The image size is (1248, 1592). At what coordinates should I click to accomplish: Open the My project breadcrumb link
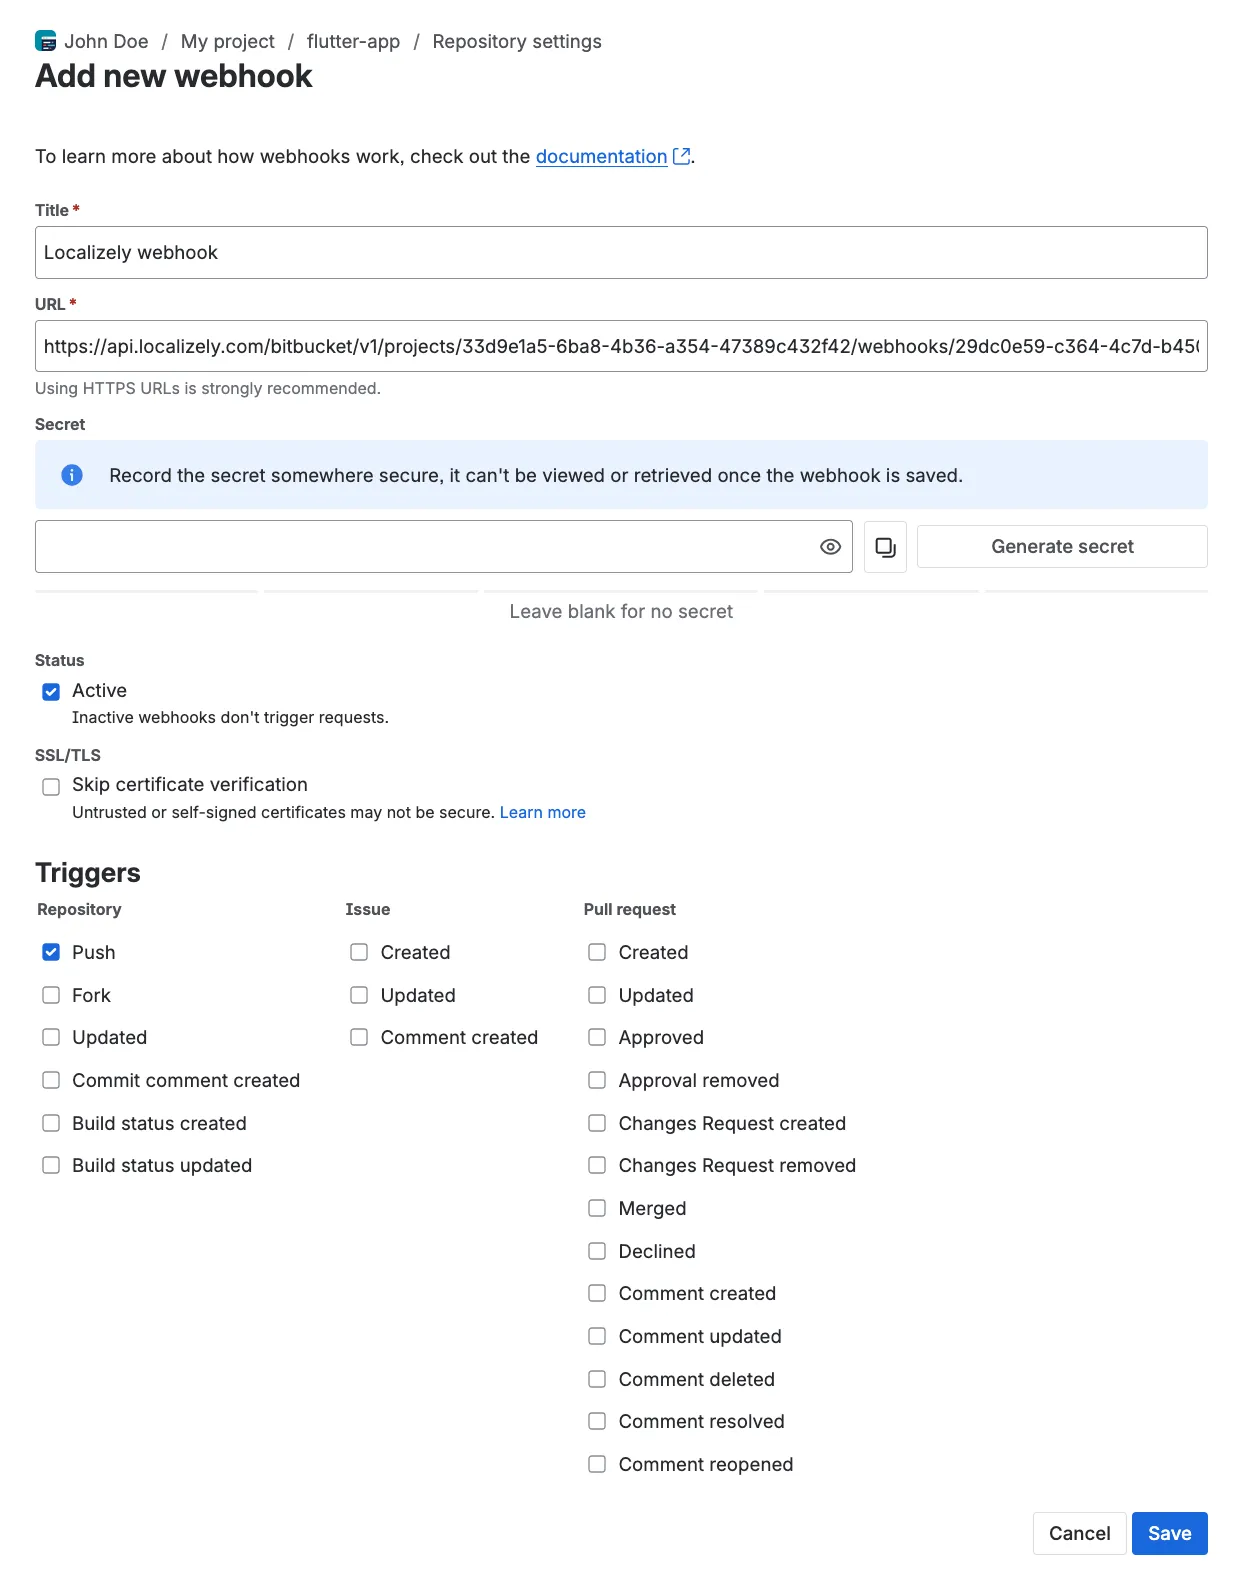[x=227, y=41]
